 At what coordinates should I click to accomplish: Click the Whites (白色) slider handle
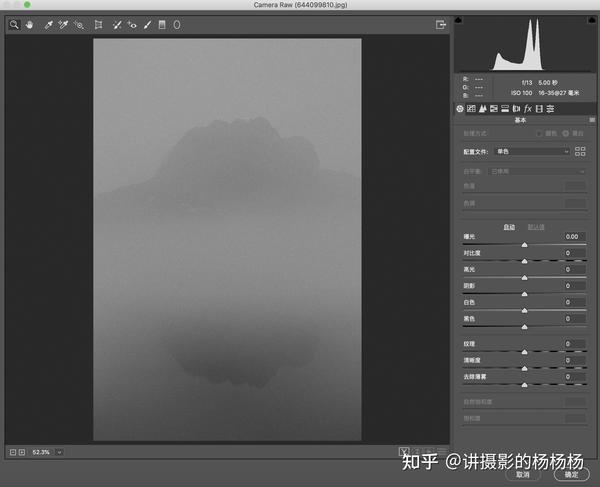tap(525, 310)
